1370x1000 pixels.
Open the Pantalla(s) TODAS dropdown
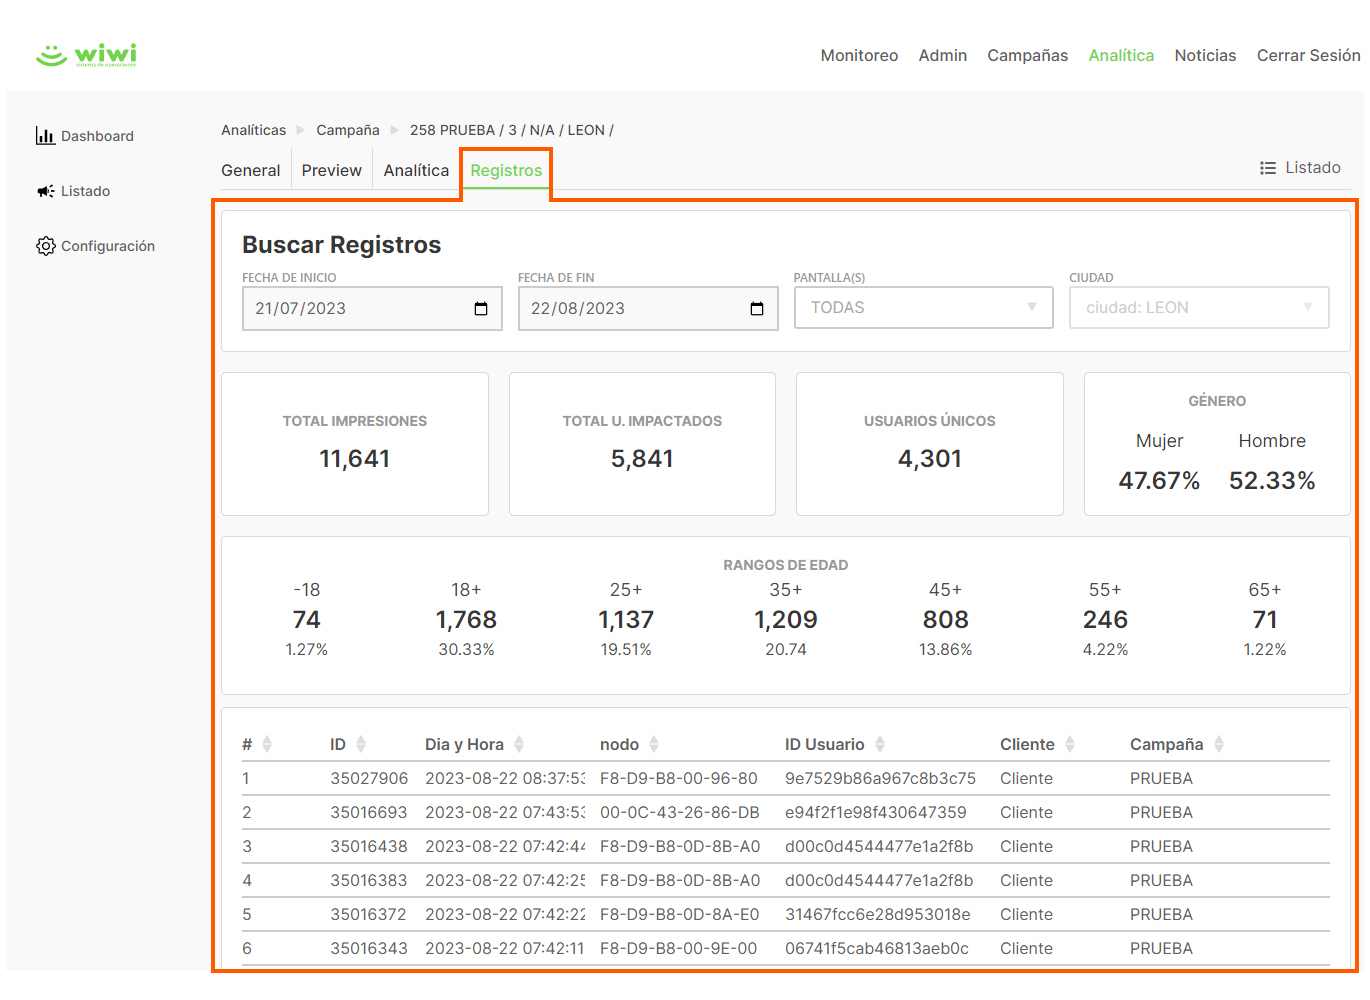(924, 308)
